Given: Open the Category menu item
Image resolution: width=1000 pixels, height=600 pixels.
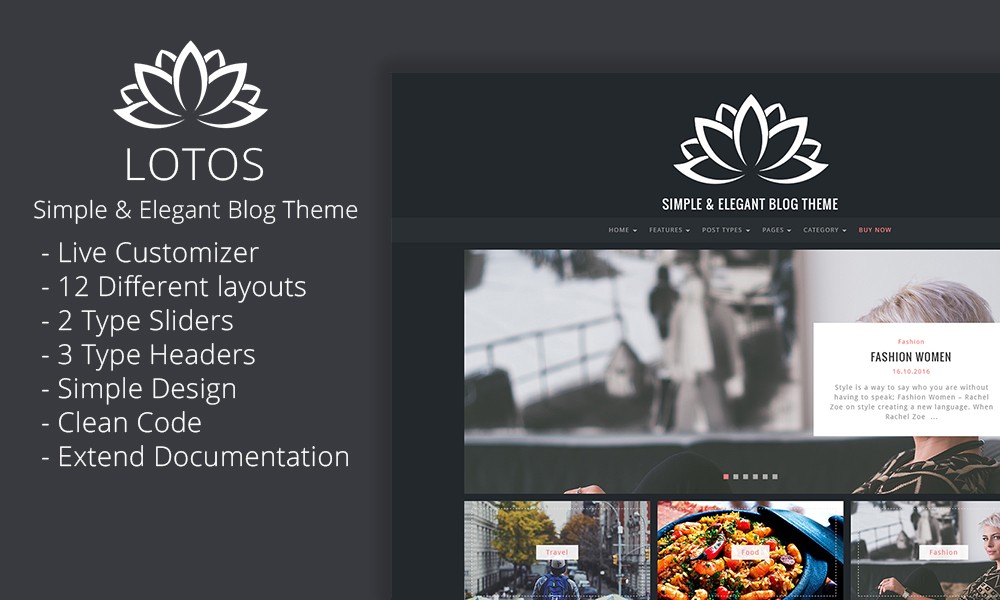Looking at the screenshot, I should (824, 230).
